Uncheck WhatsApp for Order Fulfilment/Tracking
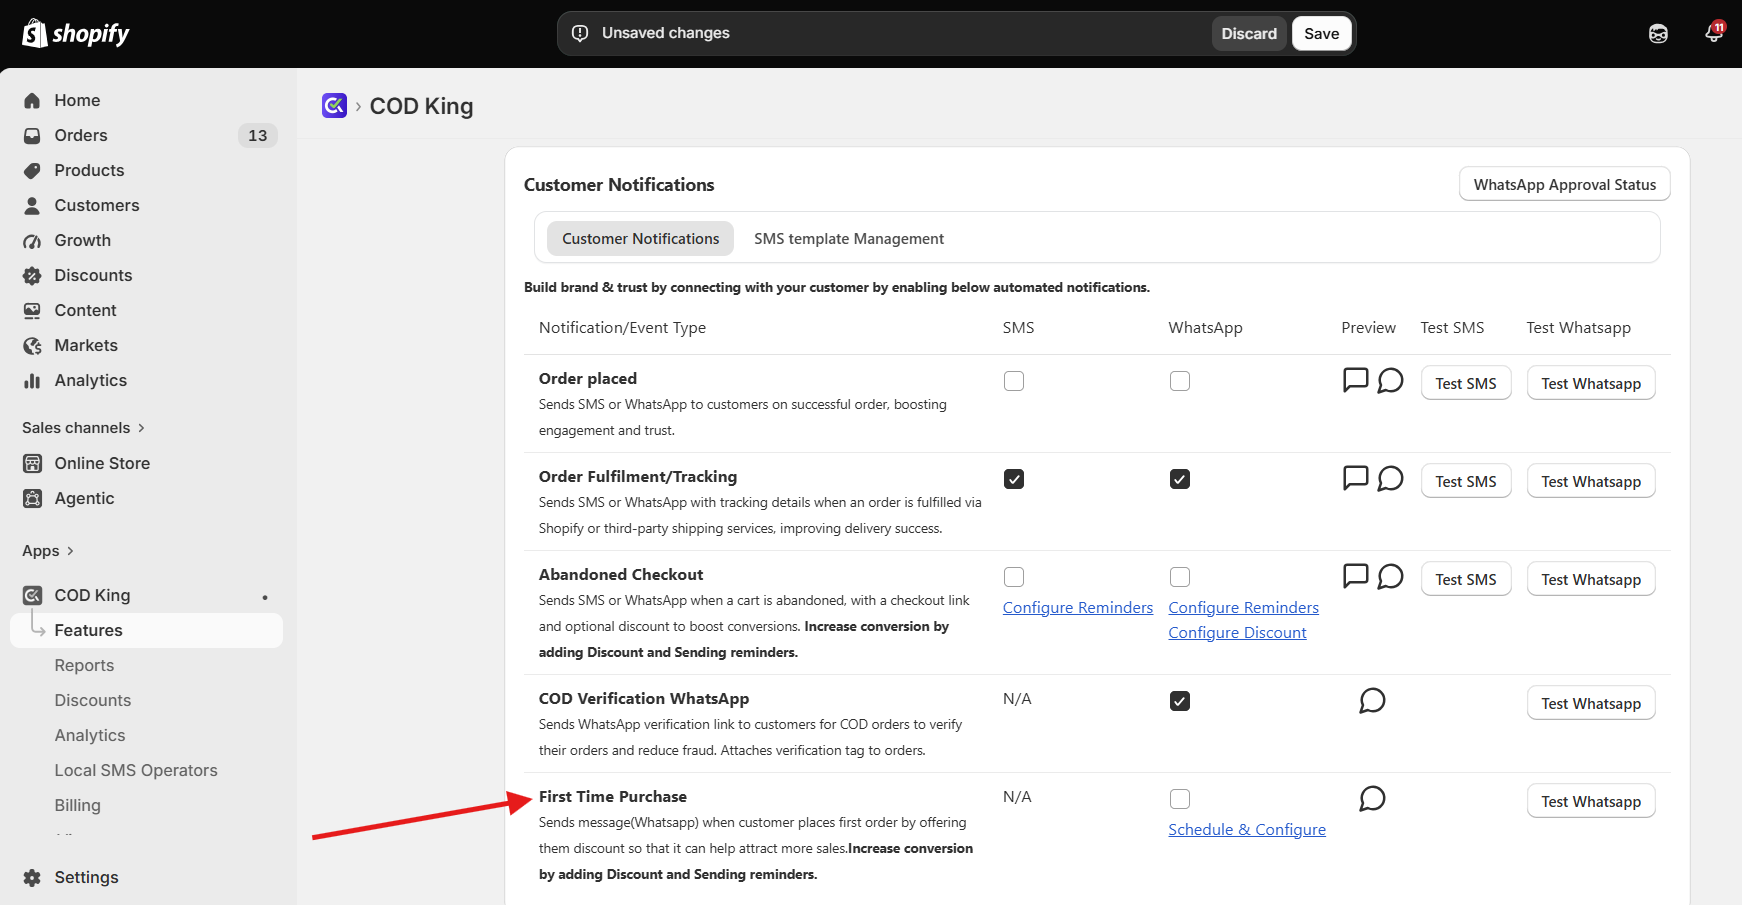This screenshot has width=1742, height=905. coord(1180,479)
